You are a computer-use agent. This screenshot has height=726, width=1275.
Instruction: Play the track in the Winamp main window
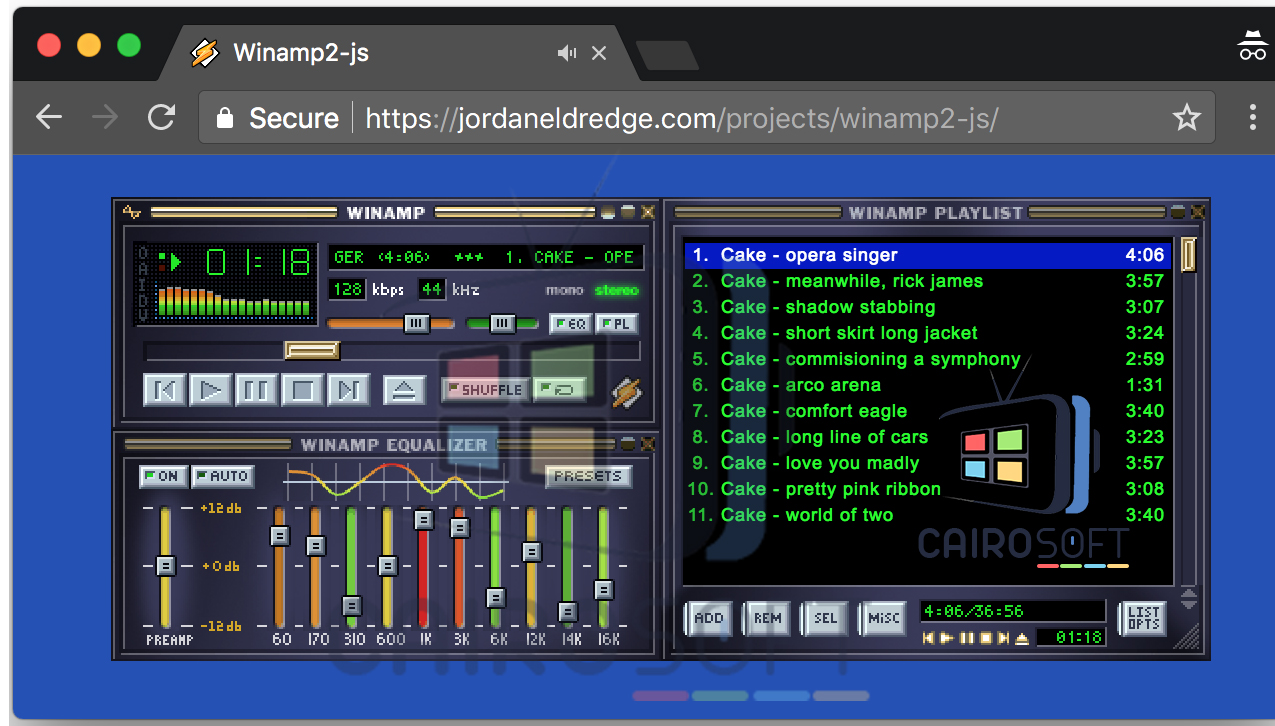[211, 390]
